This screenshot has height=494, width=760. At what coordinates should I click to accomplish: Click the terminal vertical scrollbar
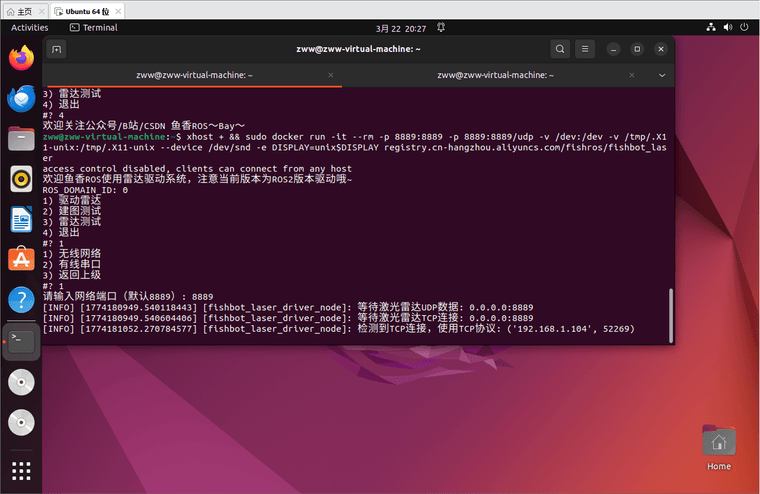coord(671,316)
